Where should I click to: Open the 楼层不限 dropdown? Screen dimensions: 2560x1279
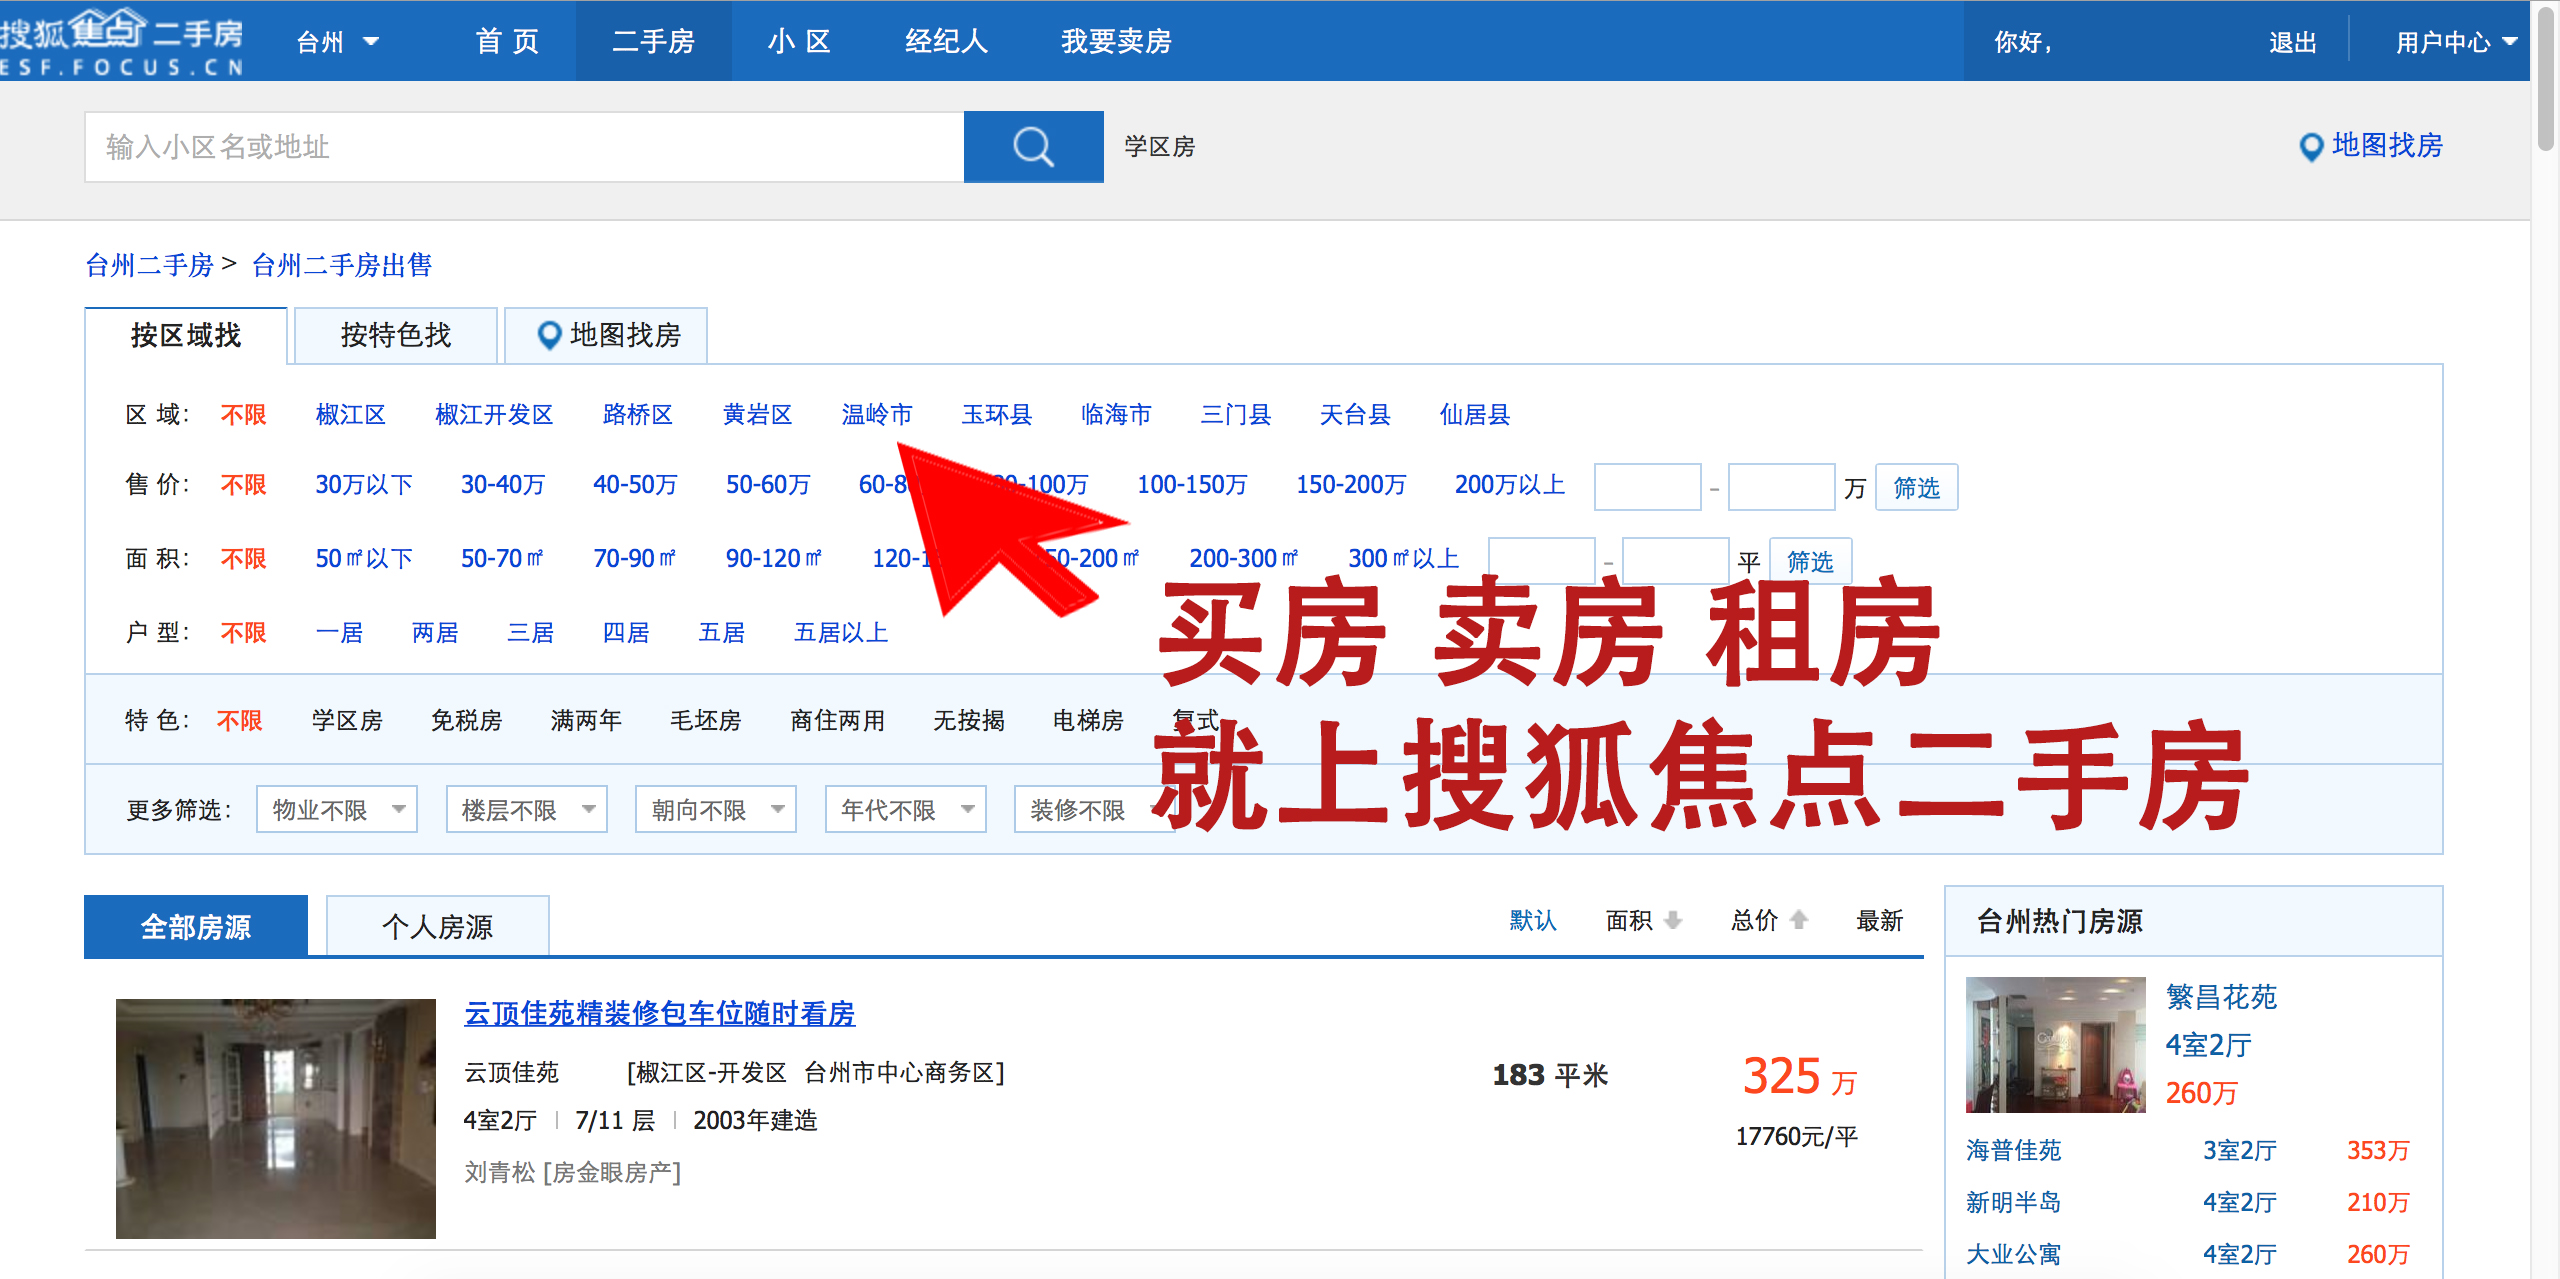[x=526, y=809]
